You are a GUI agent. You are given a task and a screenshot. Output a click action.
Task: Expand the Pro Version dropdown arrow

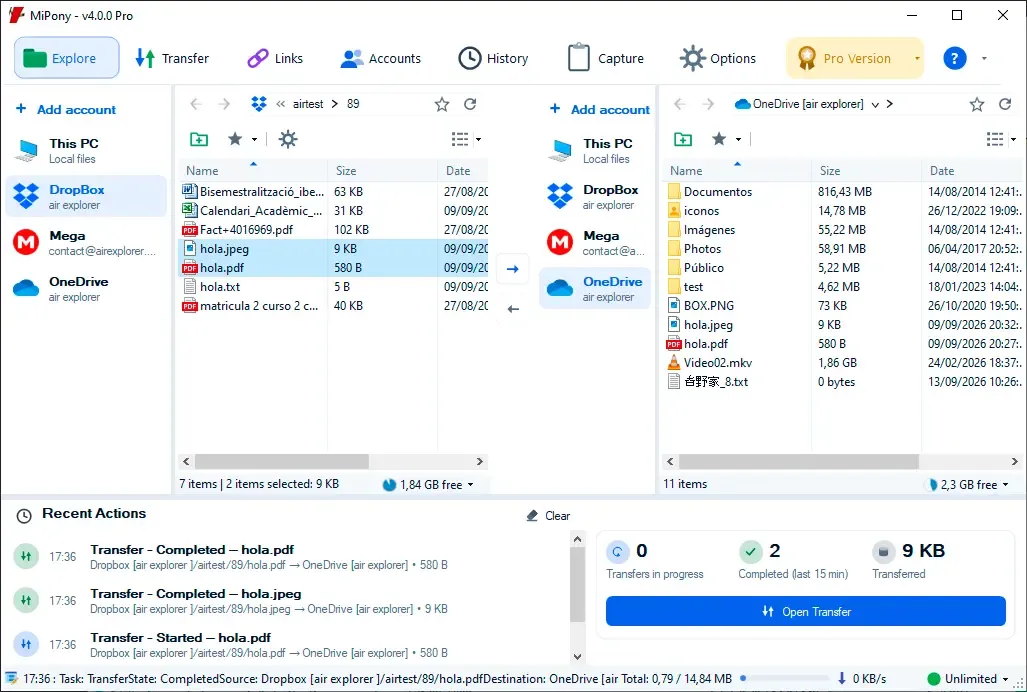click(x=917, y=58)
